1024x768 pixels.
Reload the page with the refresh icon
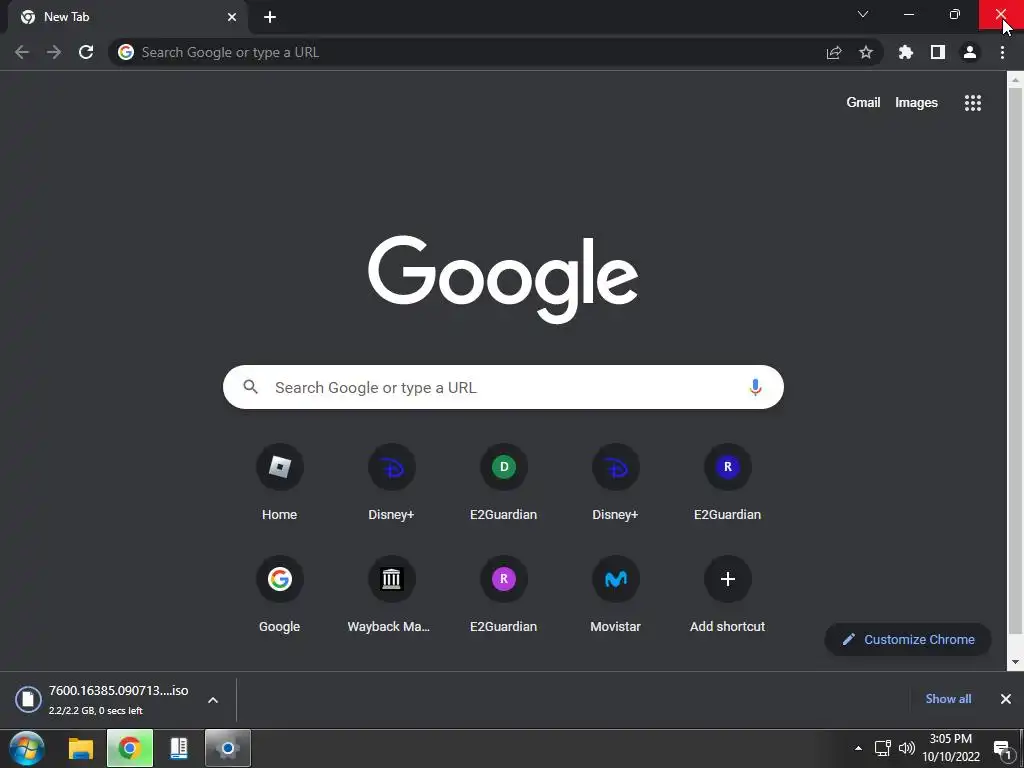tap(86, 52)
